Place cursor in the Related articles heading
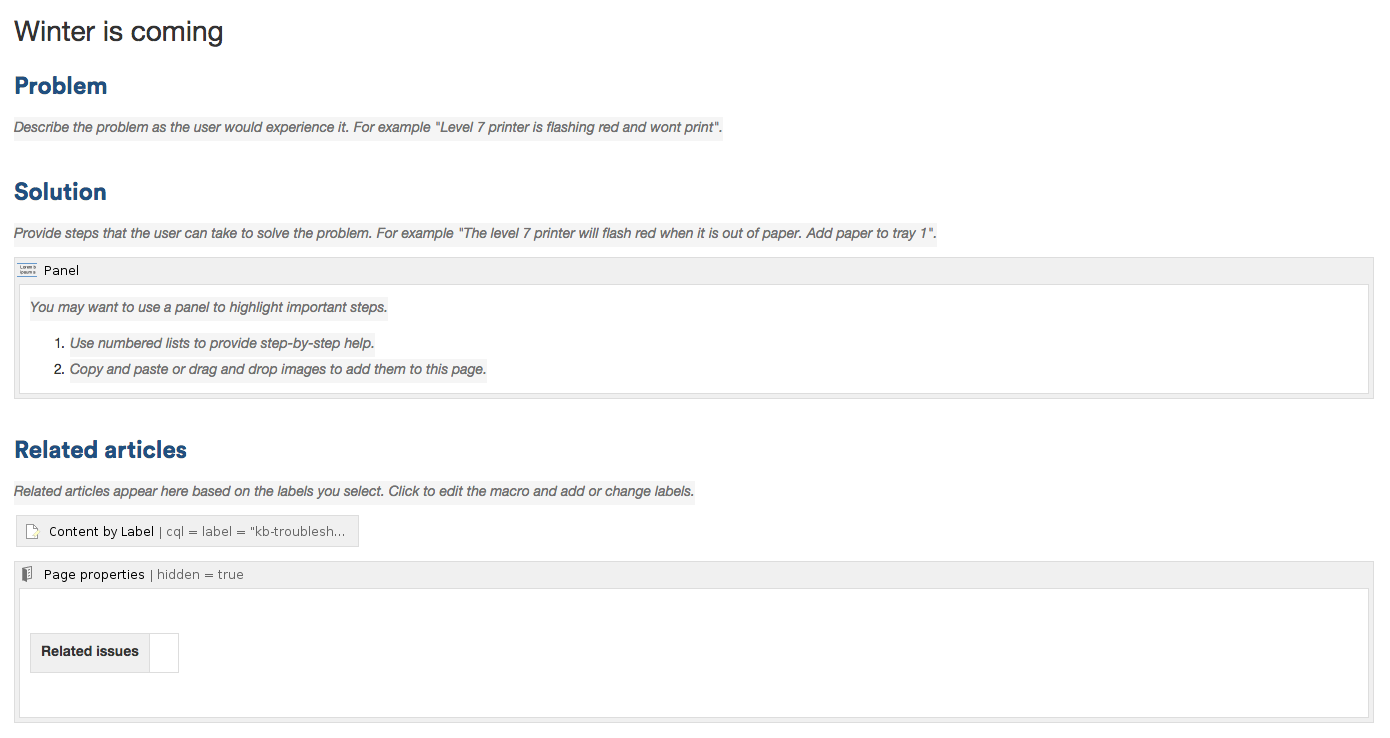 click(100, 450)
